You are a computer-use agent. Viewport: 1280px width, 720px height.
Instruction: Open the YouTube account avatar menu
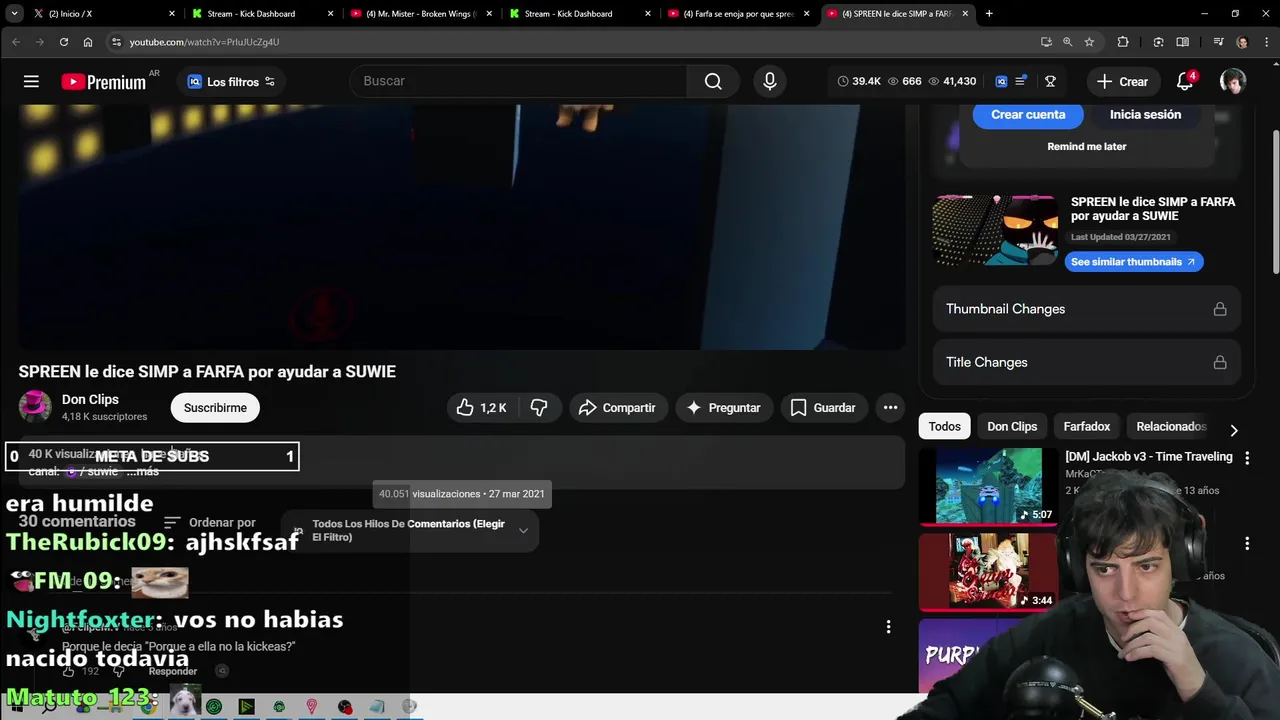[x=1232, y=82]
